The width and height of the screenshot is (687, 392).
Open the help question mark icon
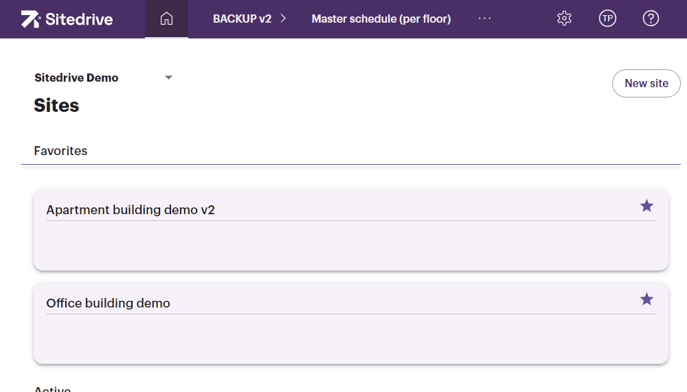point(651,18)
